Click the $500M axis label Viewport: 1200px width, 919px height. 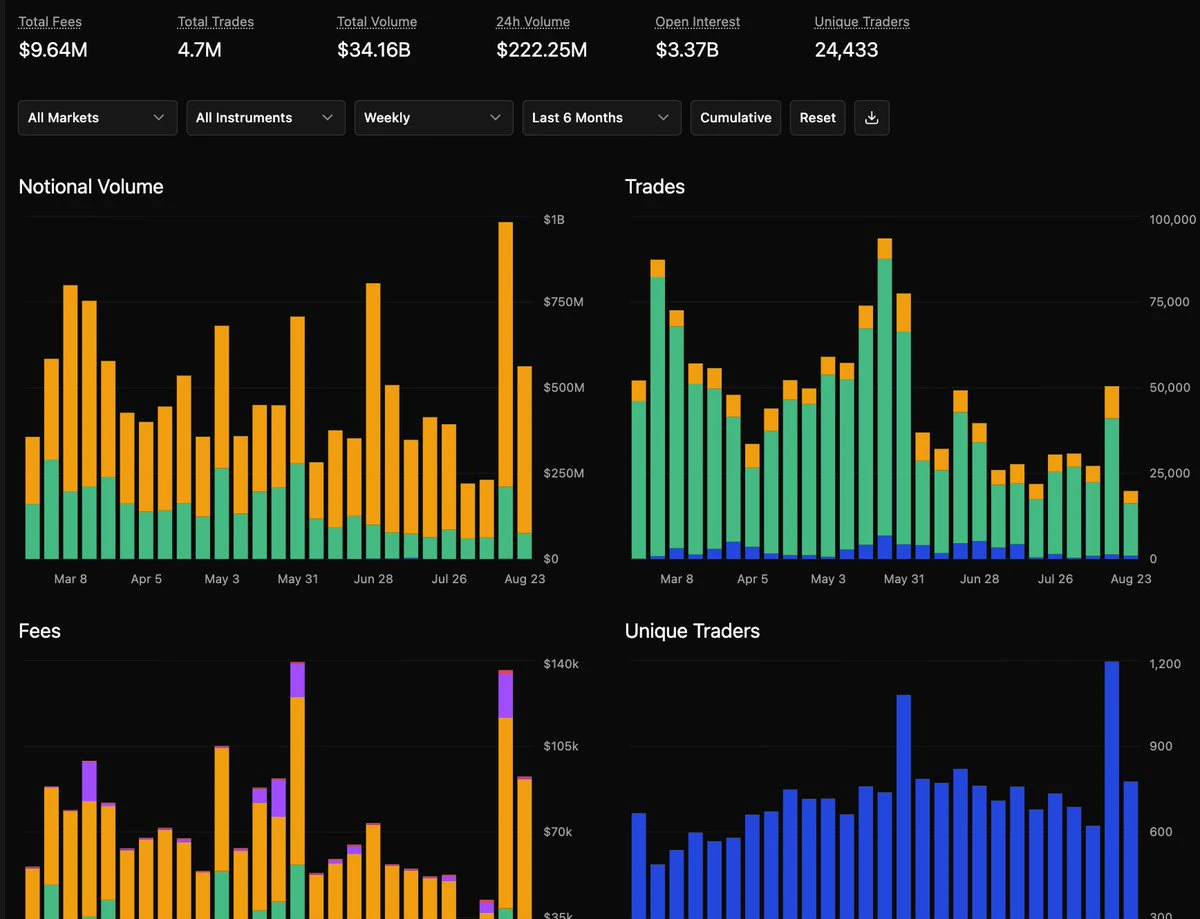[563, 387]
